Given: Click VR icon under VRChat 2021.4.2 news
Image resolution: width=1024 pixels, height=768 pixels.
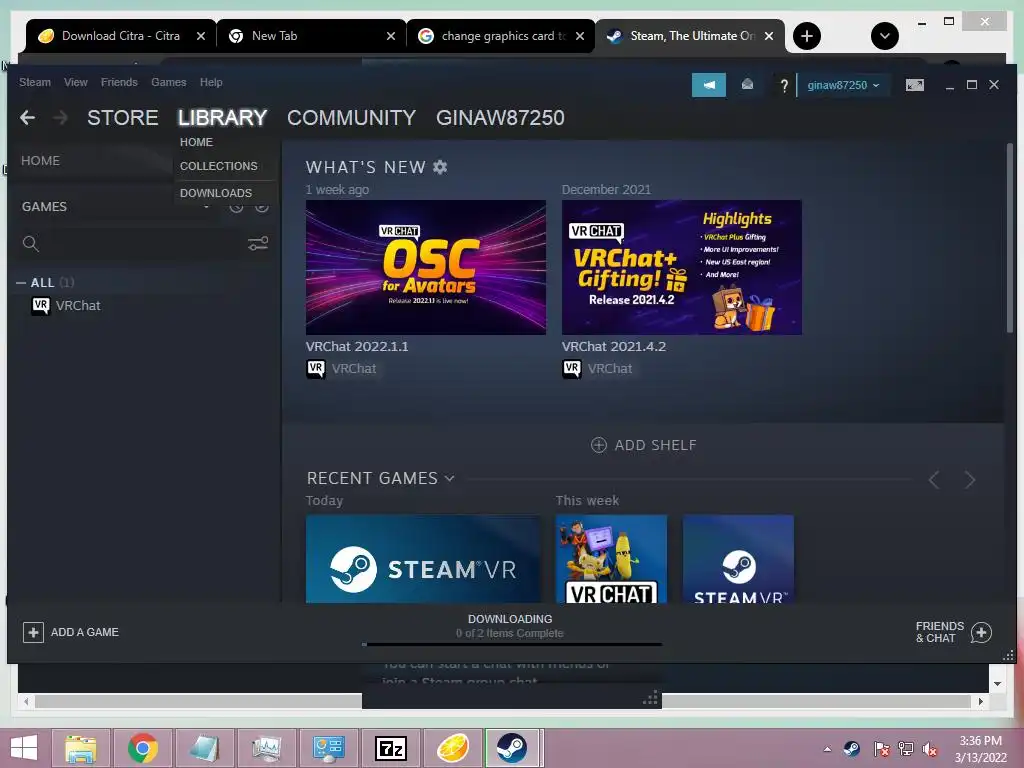Looking at the screenshot, I should 571,369.
